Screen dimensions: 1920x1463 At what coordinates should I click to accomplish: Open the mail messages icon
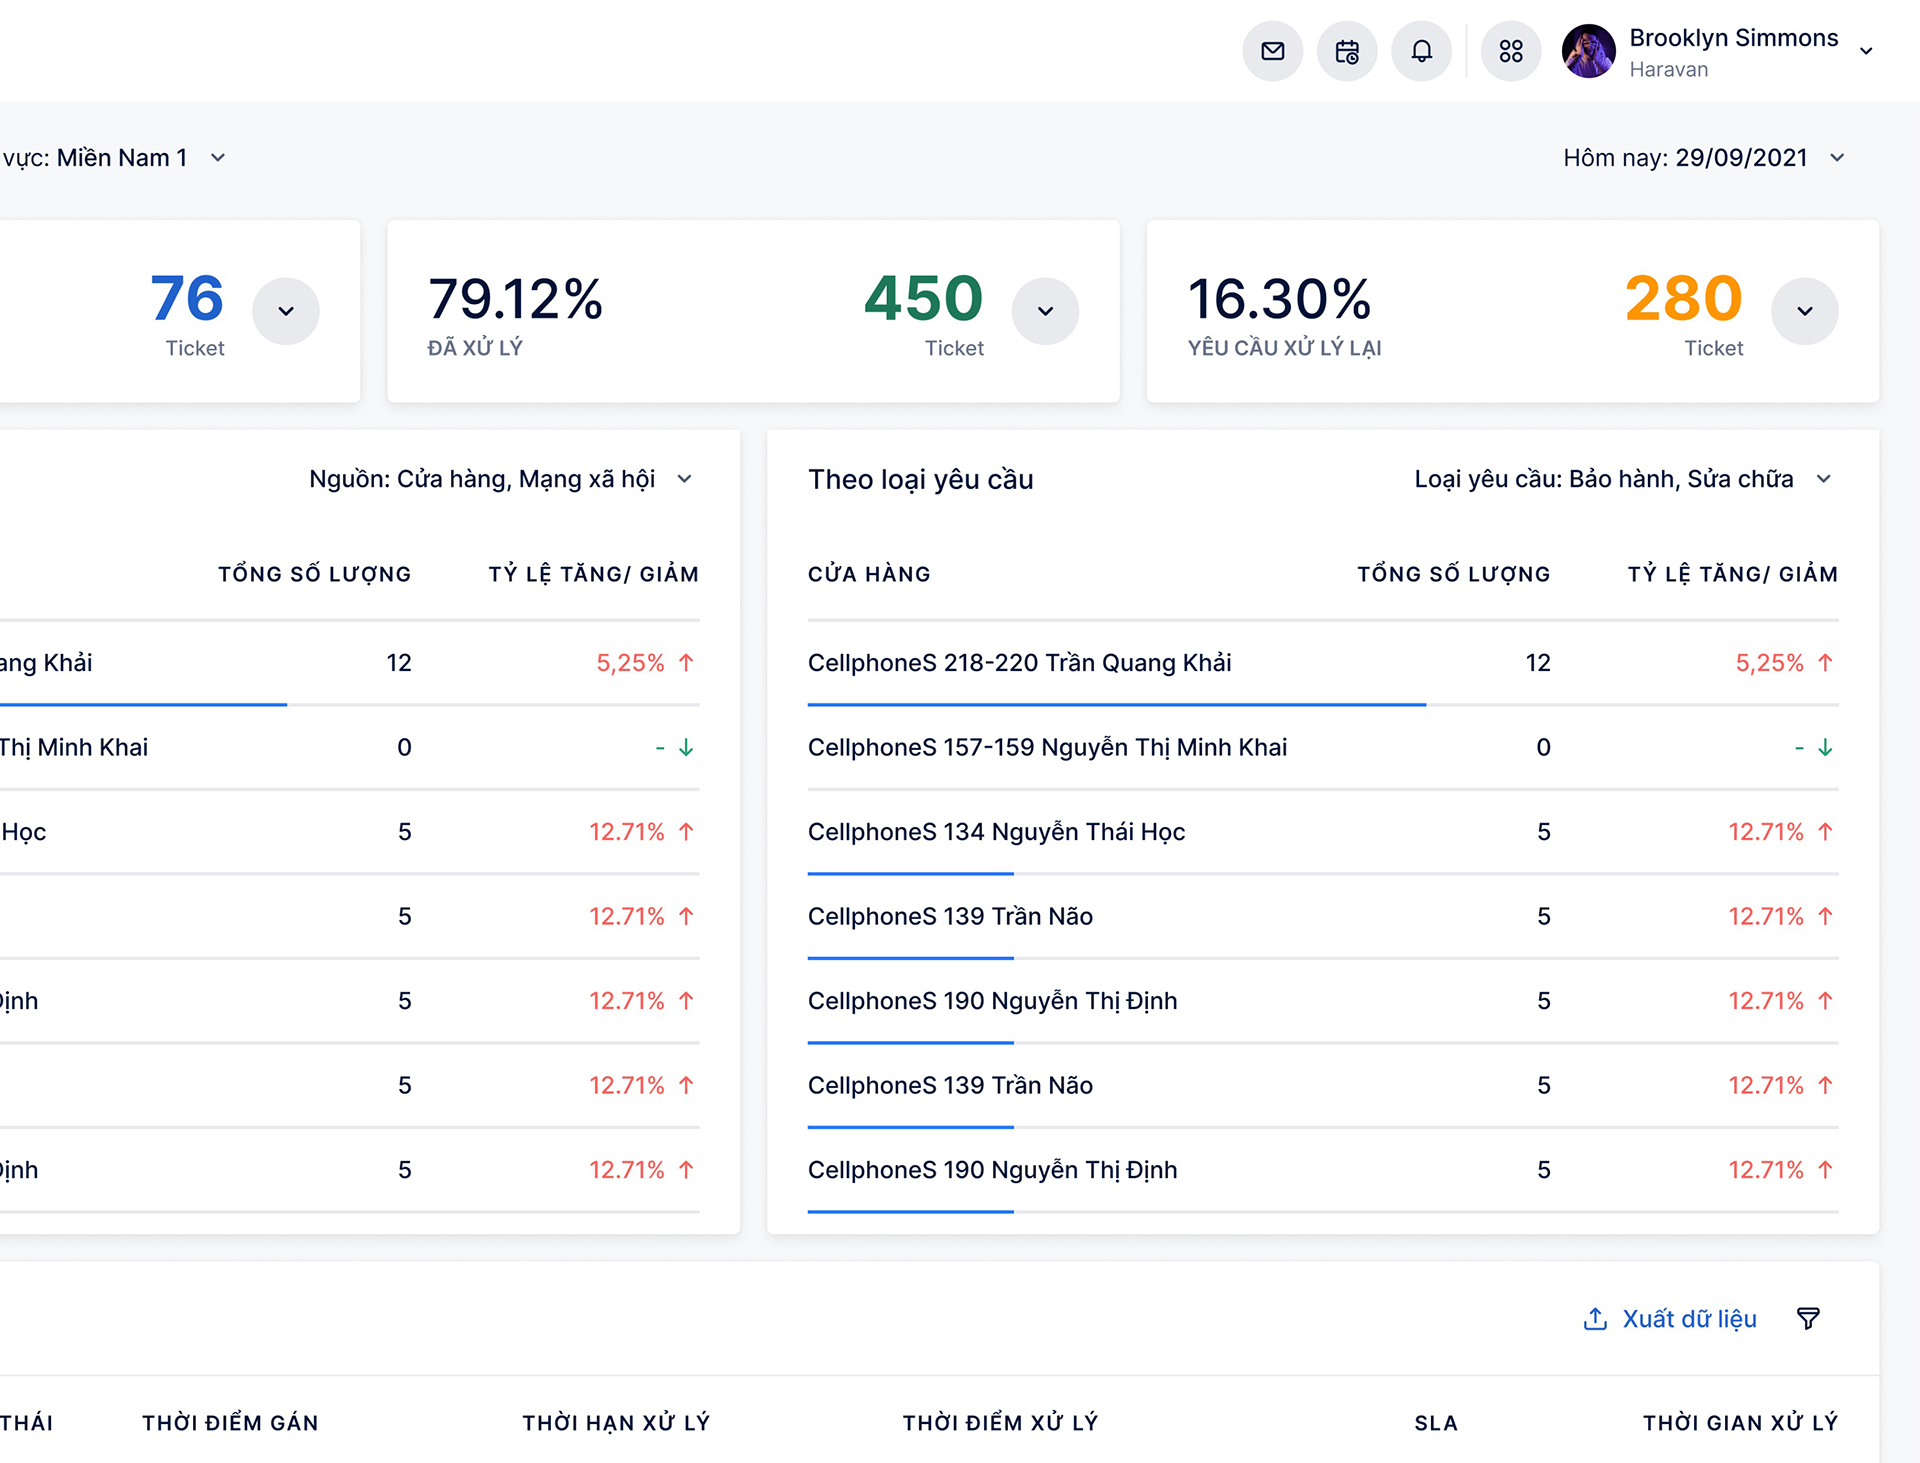point(1272,51)
